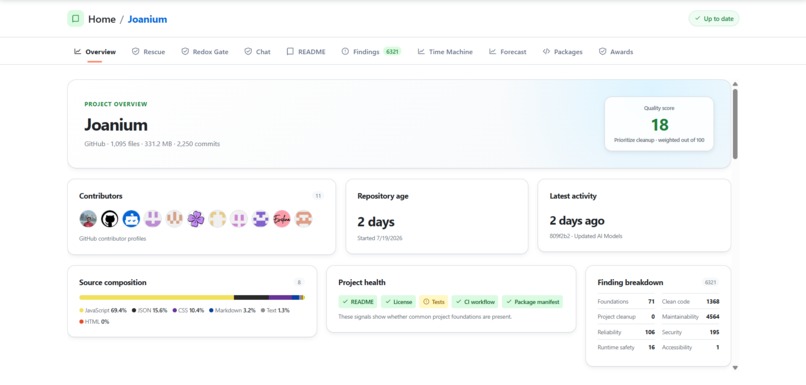The height and width of the screenshot is (385, 806).
Task: Click the HTML 0% legend entry
Action: (x=94, y=322)
